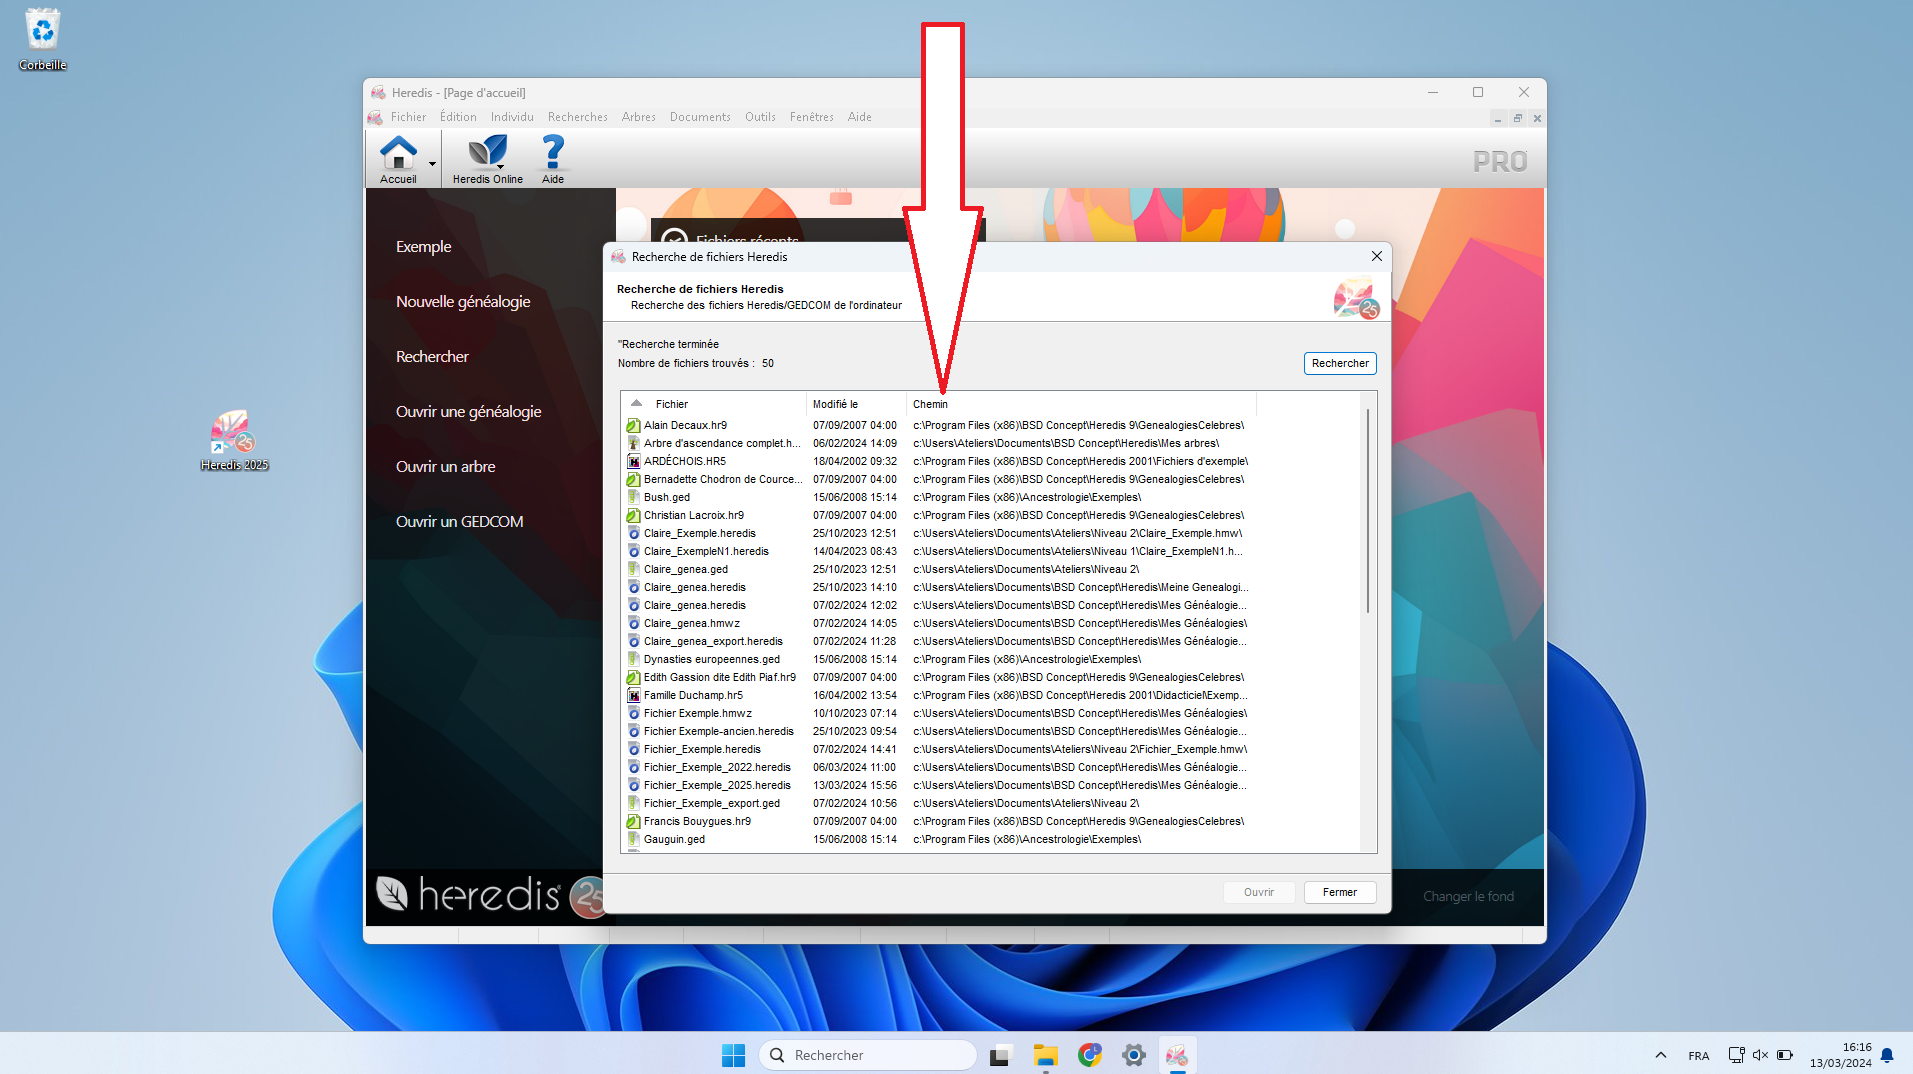This screenshot has height=1074, width=1913.
Task: Click the Fermer button
Action: (1339, 892)
